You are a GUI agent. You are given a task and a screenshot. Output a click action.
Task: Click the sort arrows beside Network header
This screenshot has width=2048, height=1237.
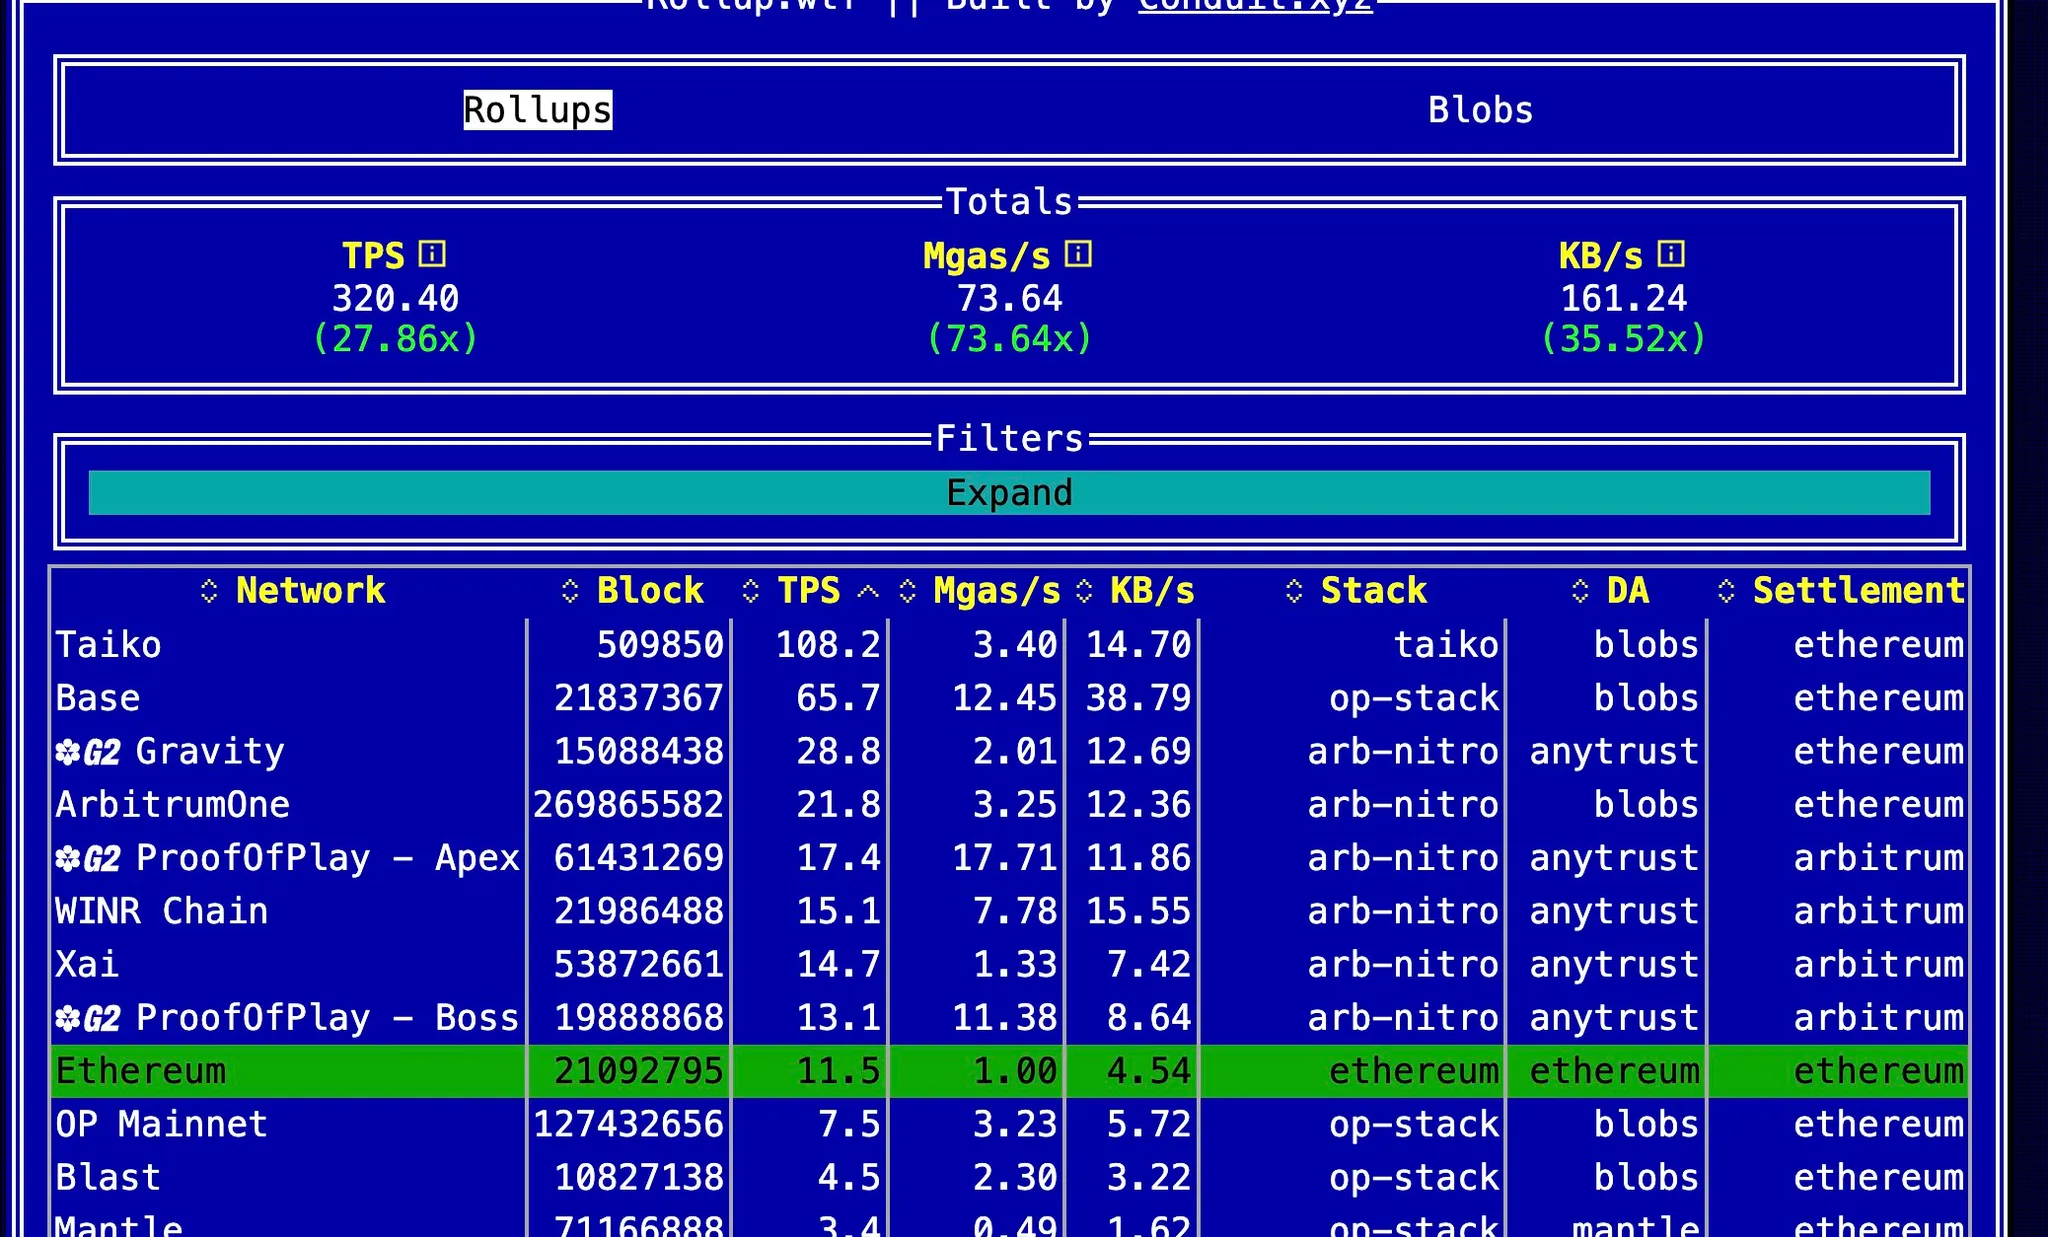[x=209, y=591]
